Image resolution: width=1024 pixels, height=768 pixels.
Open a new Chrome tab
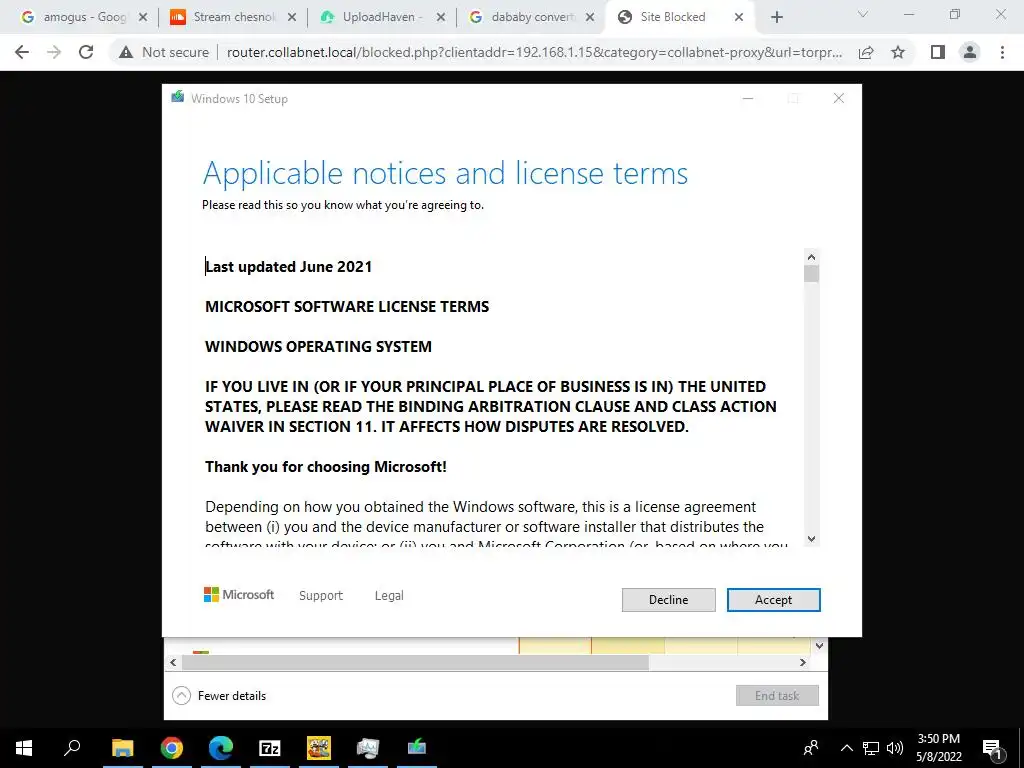776,18
